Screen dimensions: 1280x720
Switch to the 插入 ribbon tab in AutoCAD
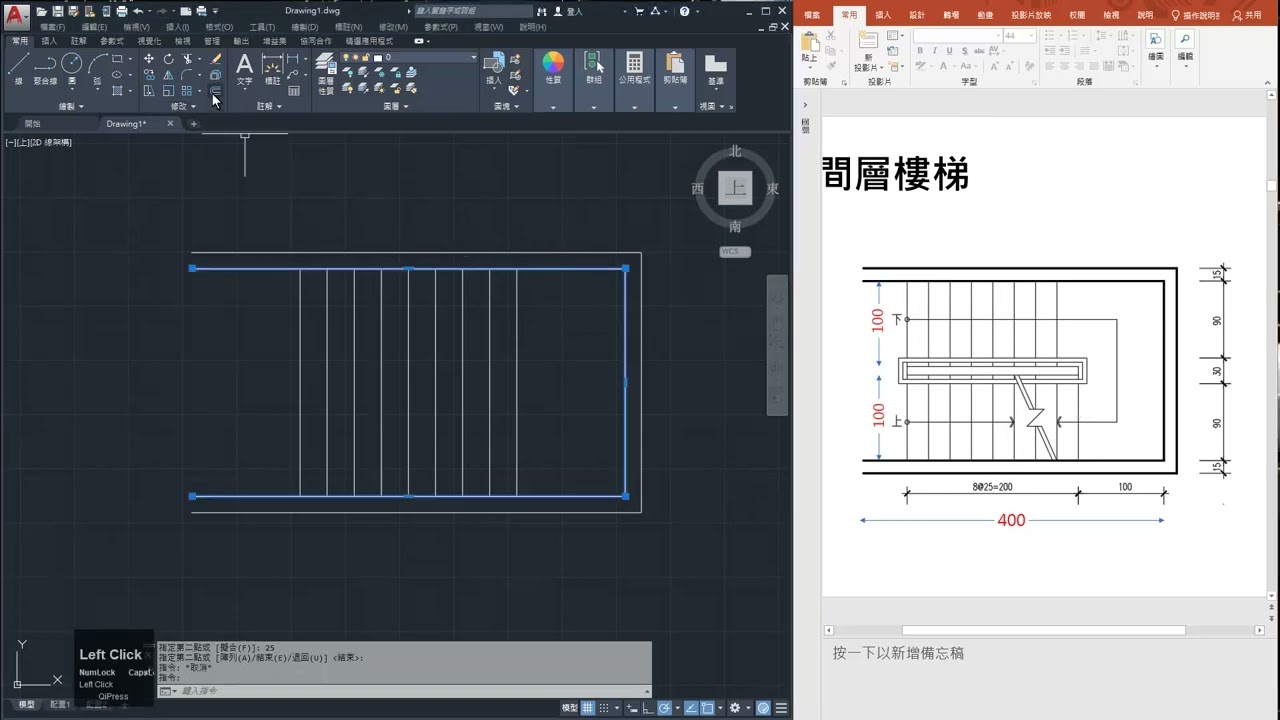click(x=49, y=41)
